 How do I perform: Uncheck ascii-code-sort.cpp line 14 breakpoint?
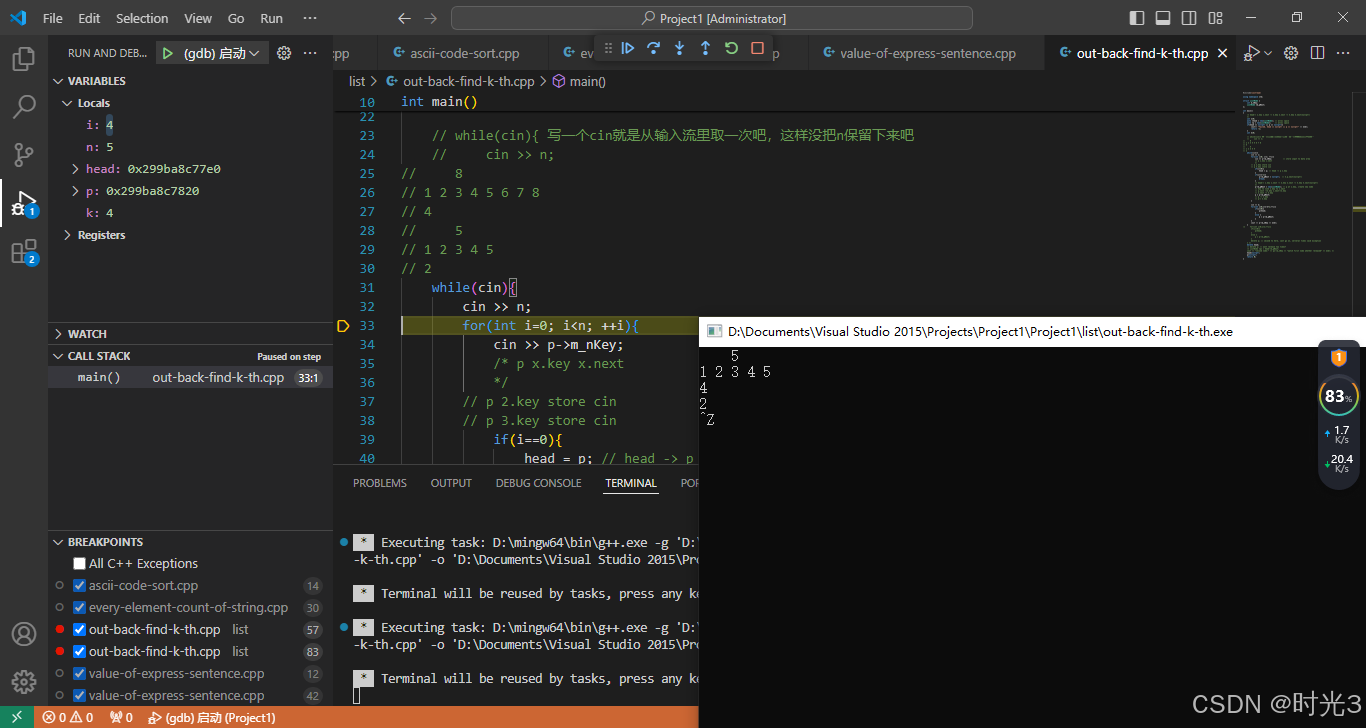(x=80, y=585)
